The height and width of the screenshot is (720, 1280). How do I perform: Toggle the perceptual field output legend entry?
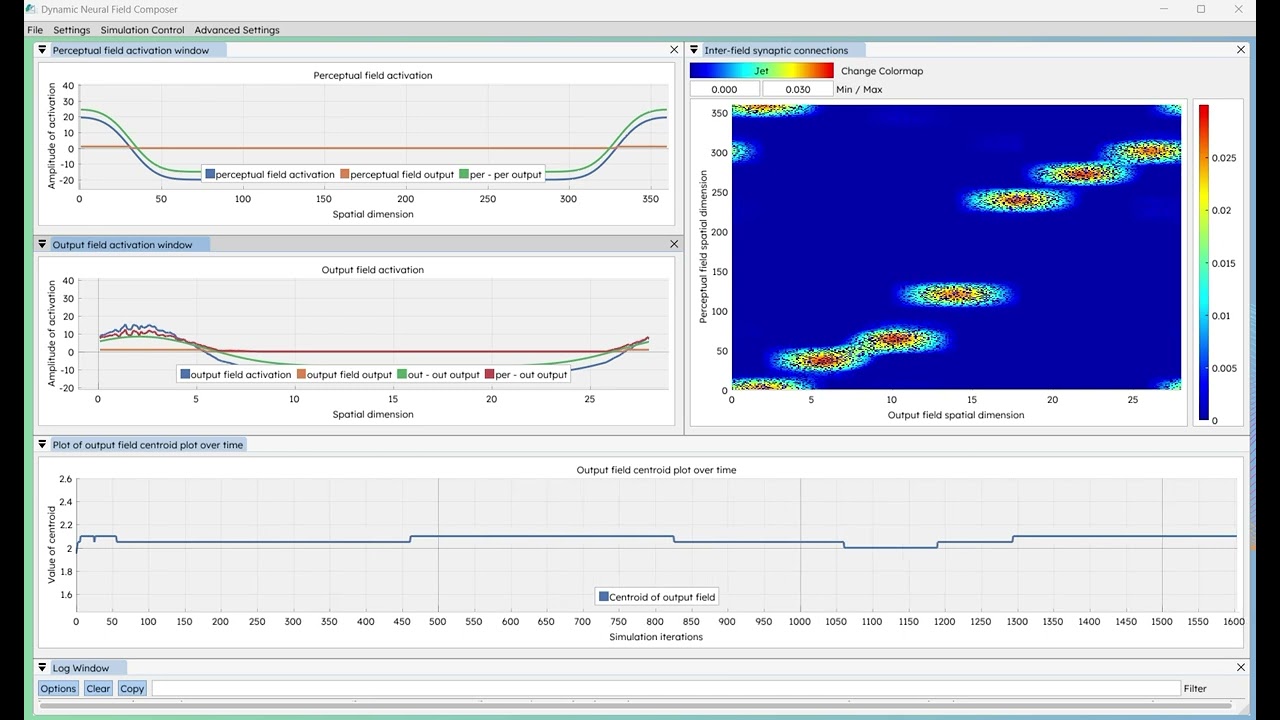(397, 174)
